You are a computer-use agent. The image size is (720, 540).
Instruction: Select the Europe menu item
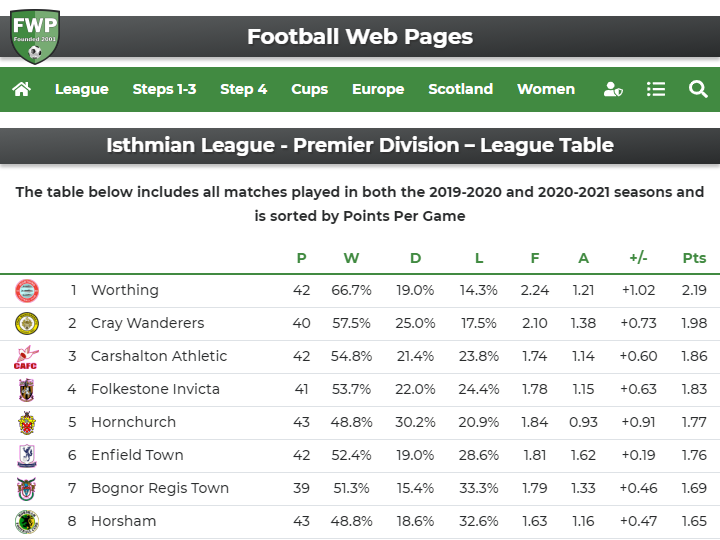[378, 89]
